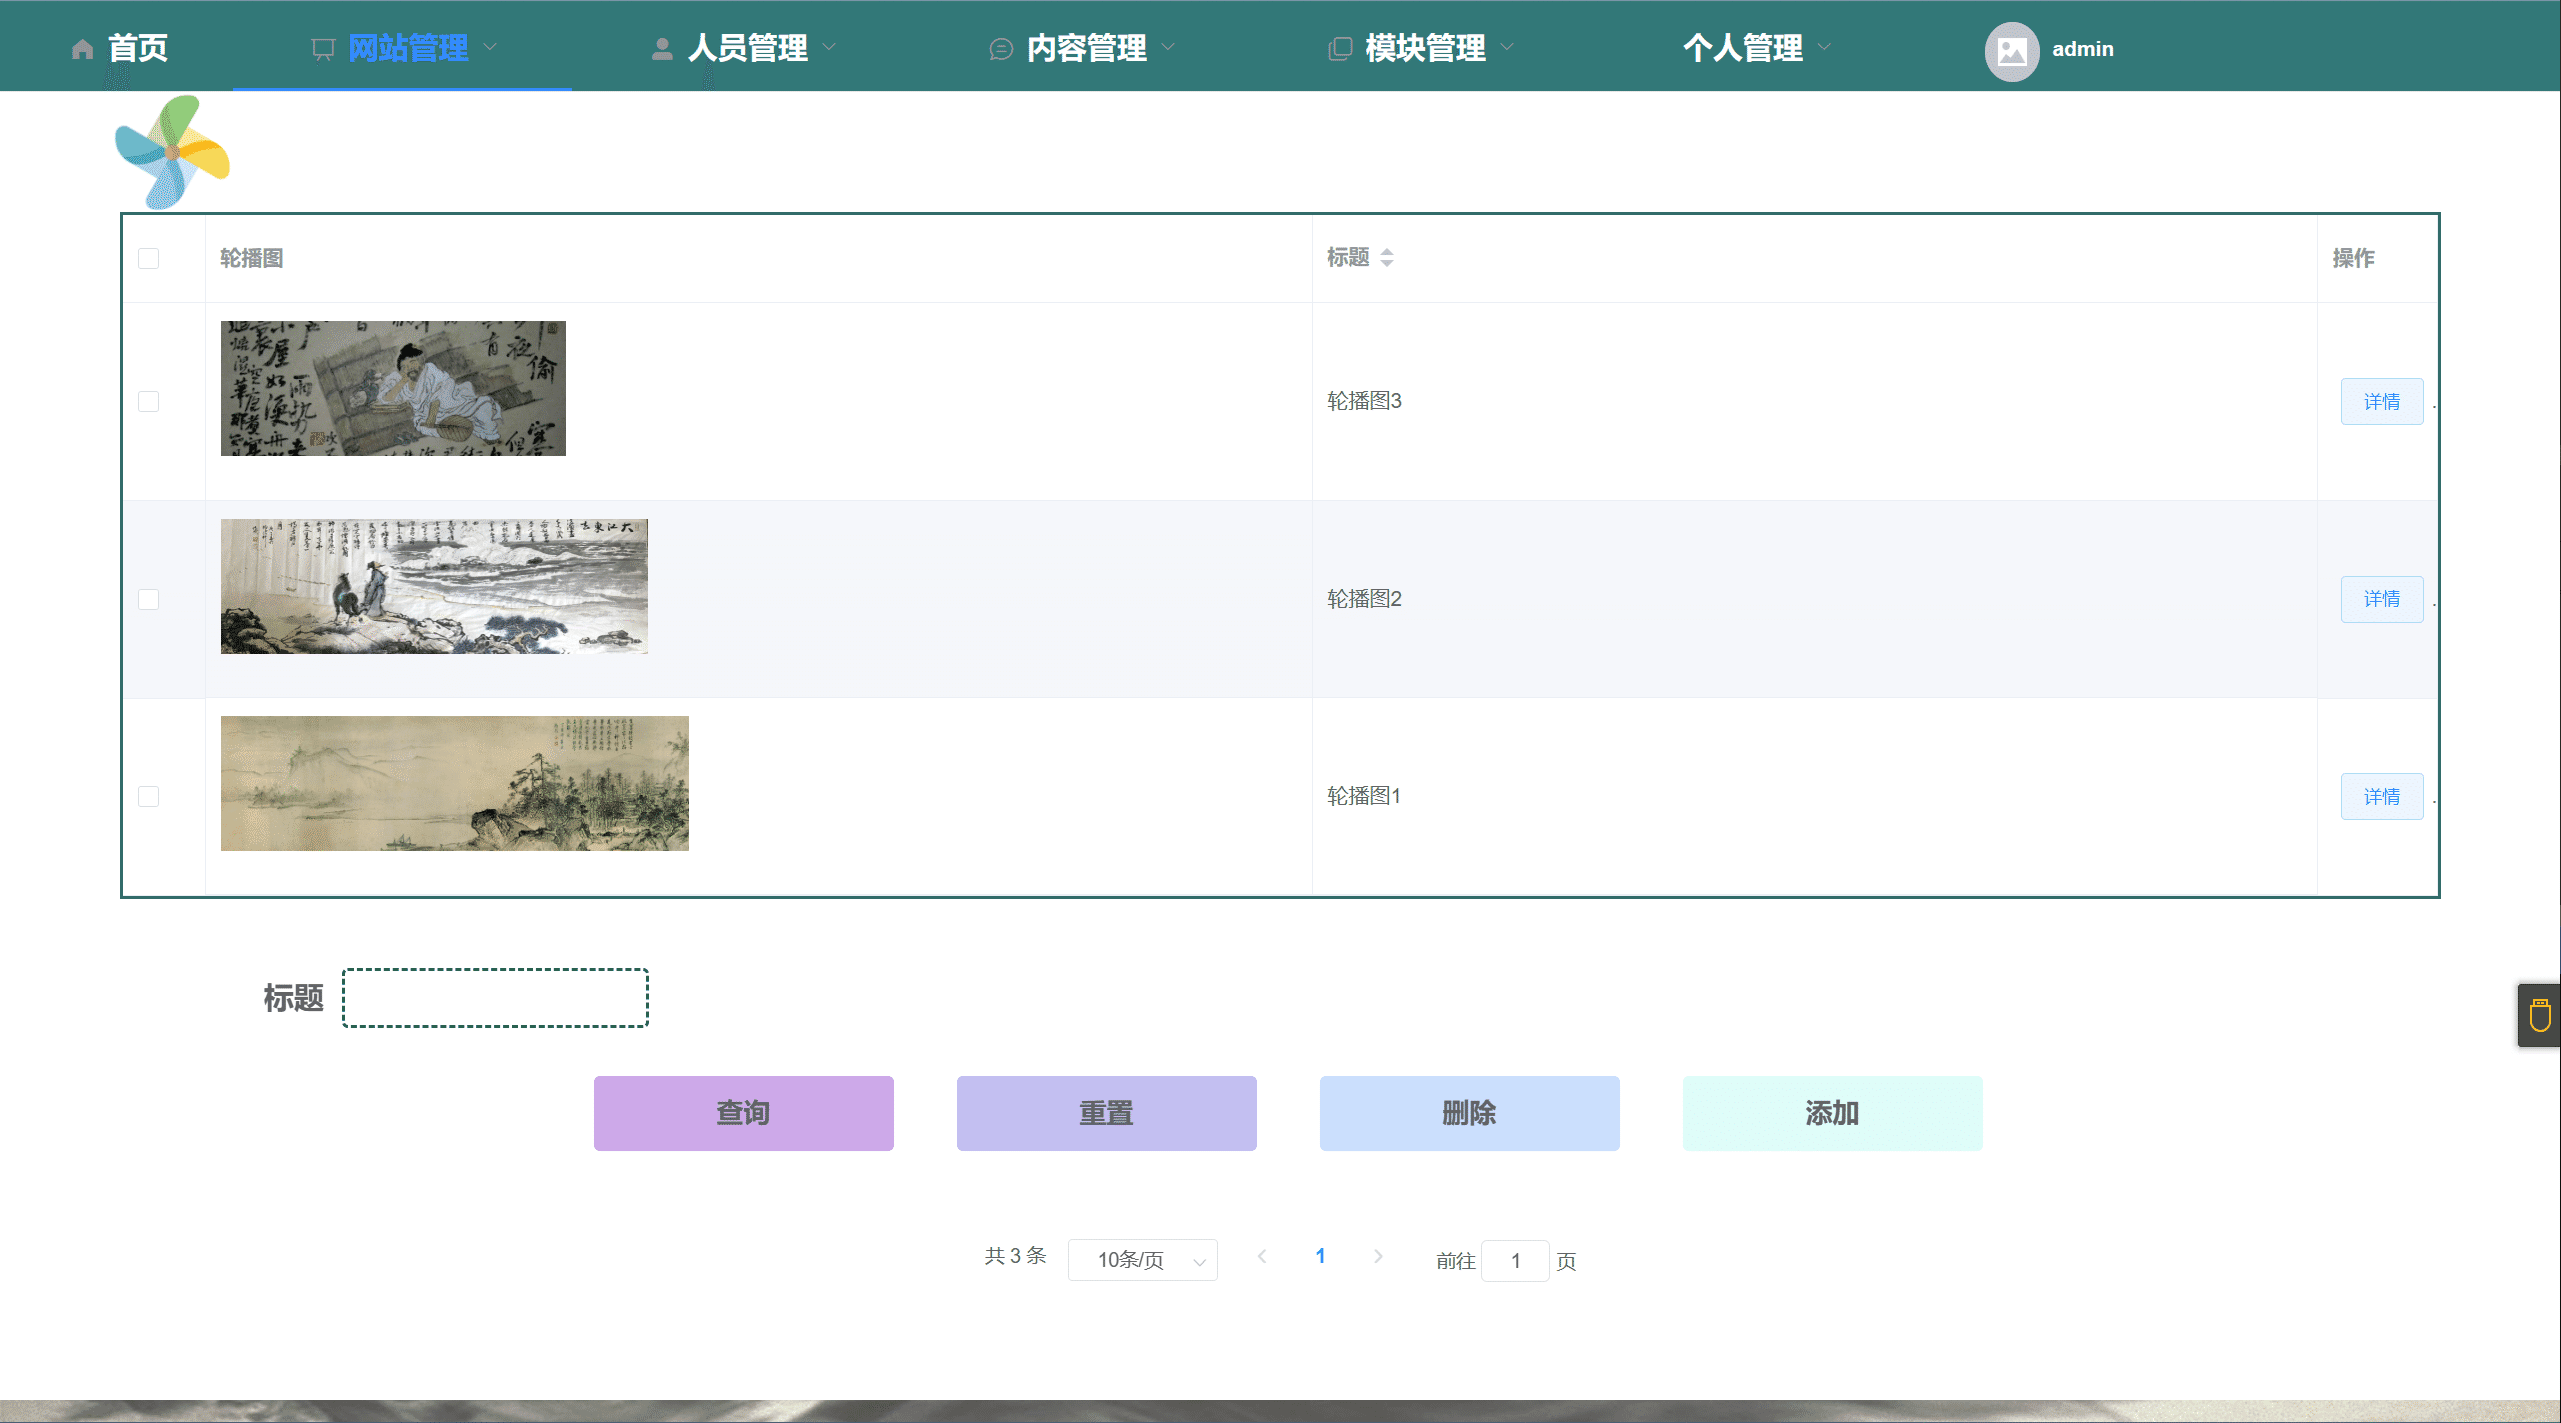Screen dimensions: 2561x1423
Task: Click the colorful pinwheel logo
Action: [x=173, y=152]
